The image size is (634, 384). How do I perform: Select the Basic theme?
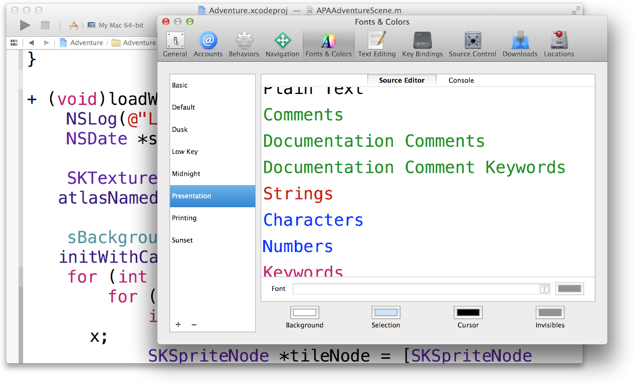(212, 85)
